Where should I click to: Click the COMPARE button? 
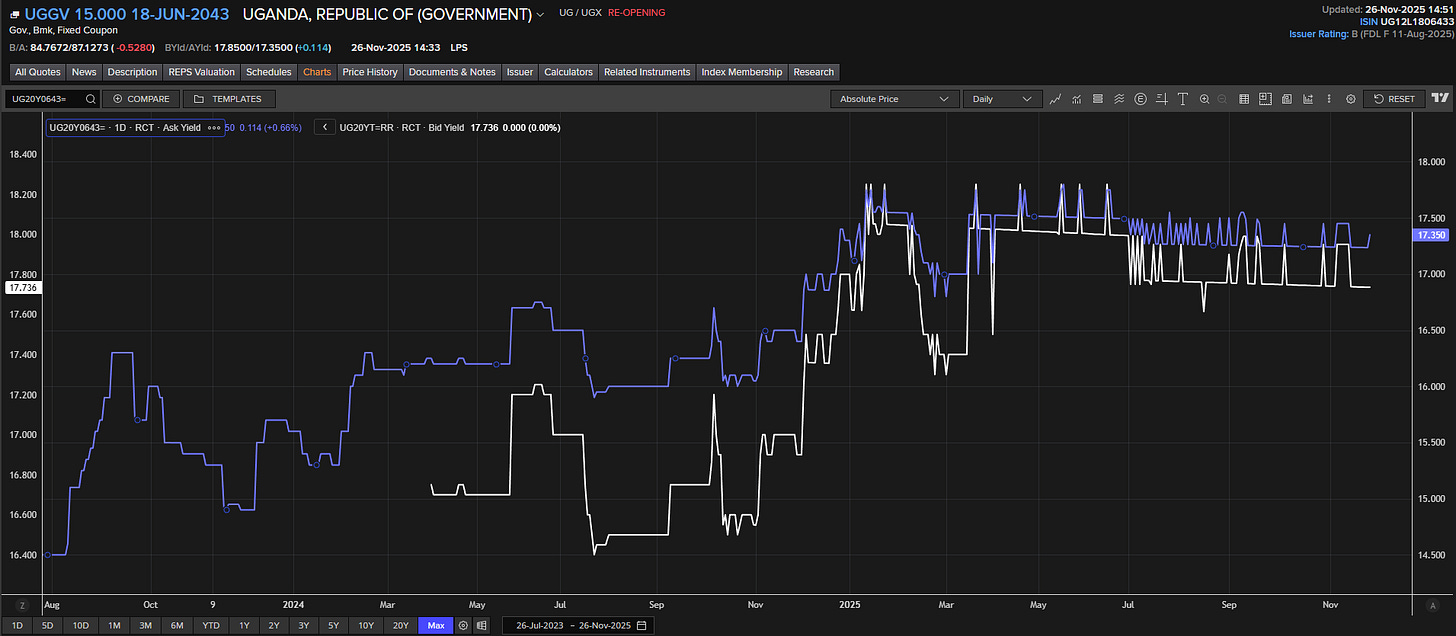click(142, 99)
